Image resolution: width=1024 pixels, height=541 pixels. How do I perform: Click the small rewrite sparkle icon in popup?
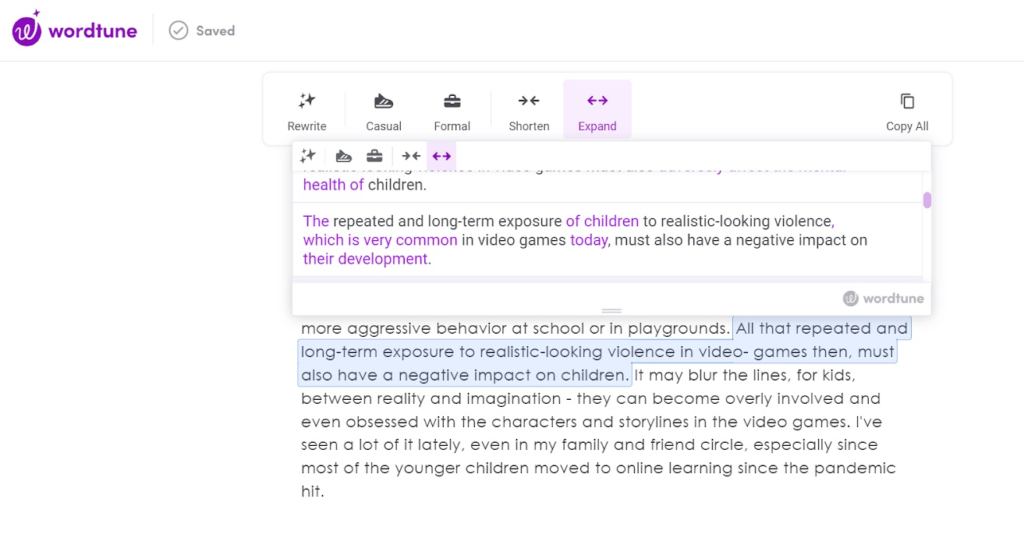(308, 156)
